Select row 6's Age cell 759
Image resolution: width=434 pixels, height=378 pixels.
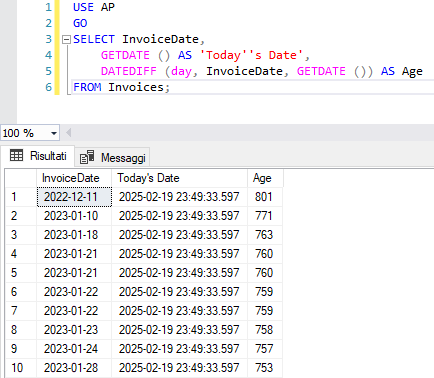265,292
